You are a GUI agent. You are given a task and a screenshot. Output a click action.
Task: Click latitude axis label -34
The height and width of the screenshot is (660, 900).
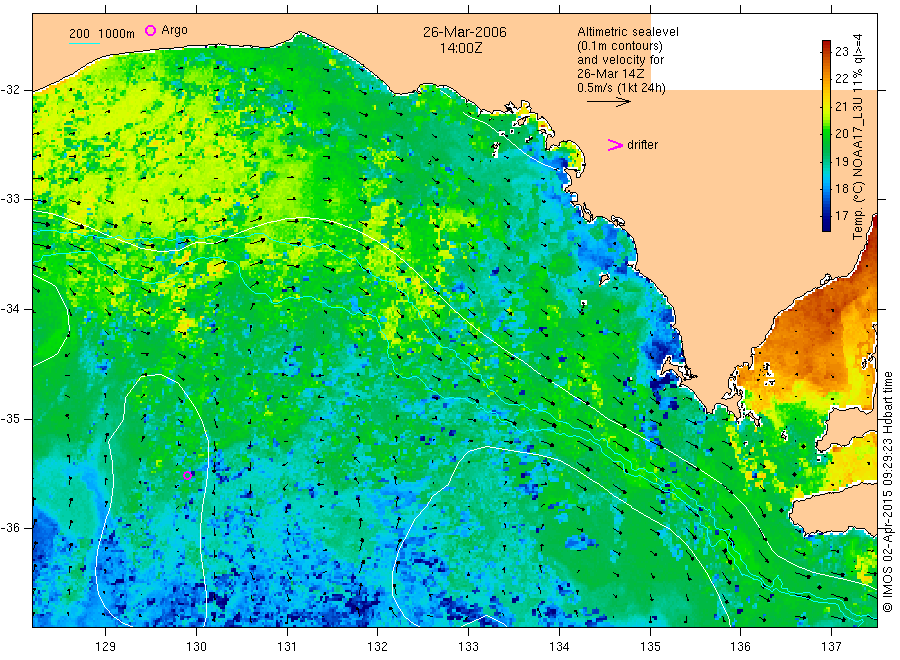10,309
